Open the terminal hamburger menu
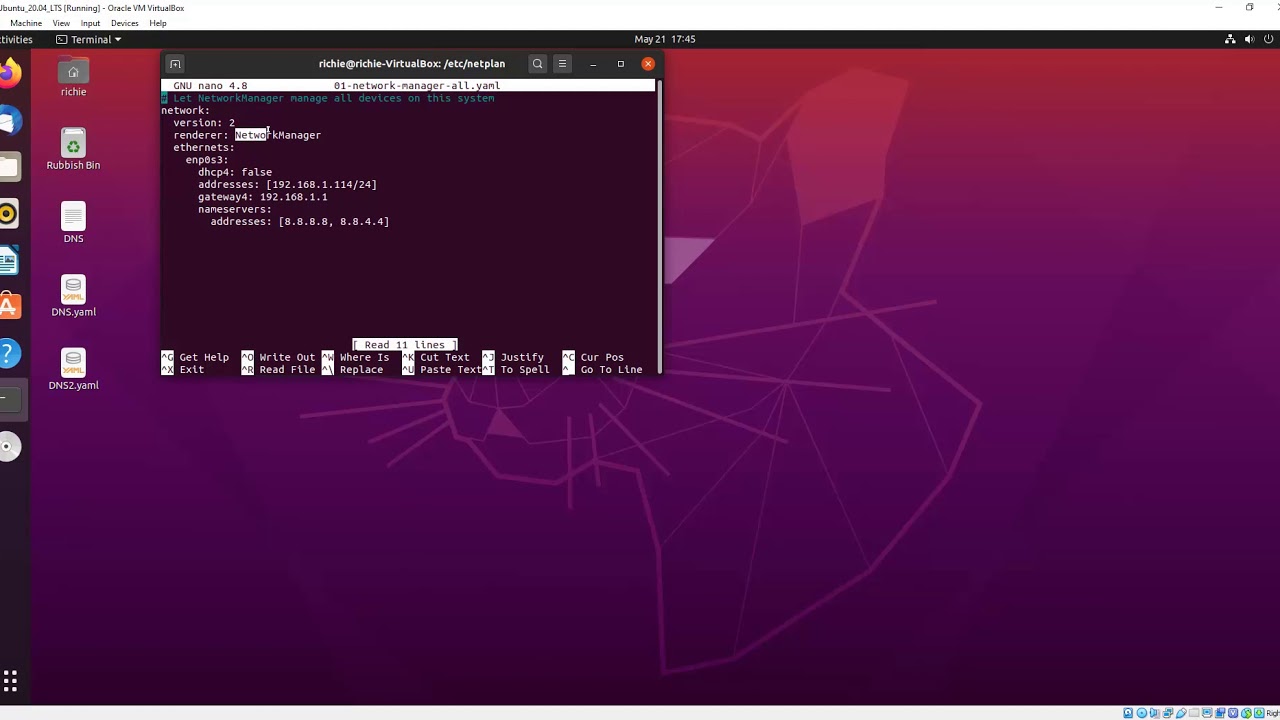 pyautogui.click(x=562, y=64)
